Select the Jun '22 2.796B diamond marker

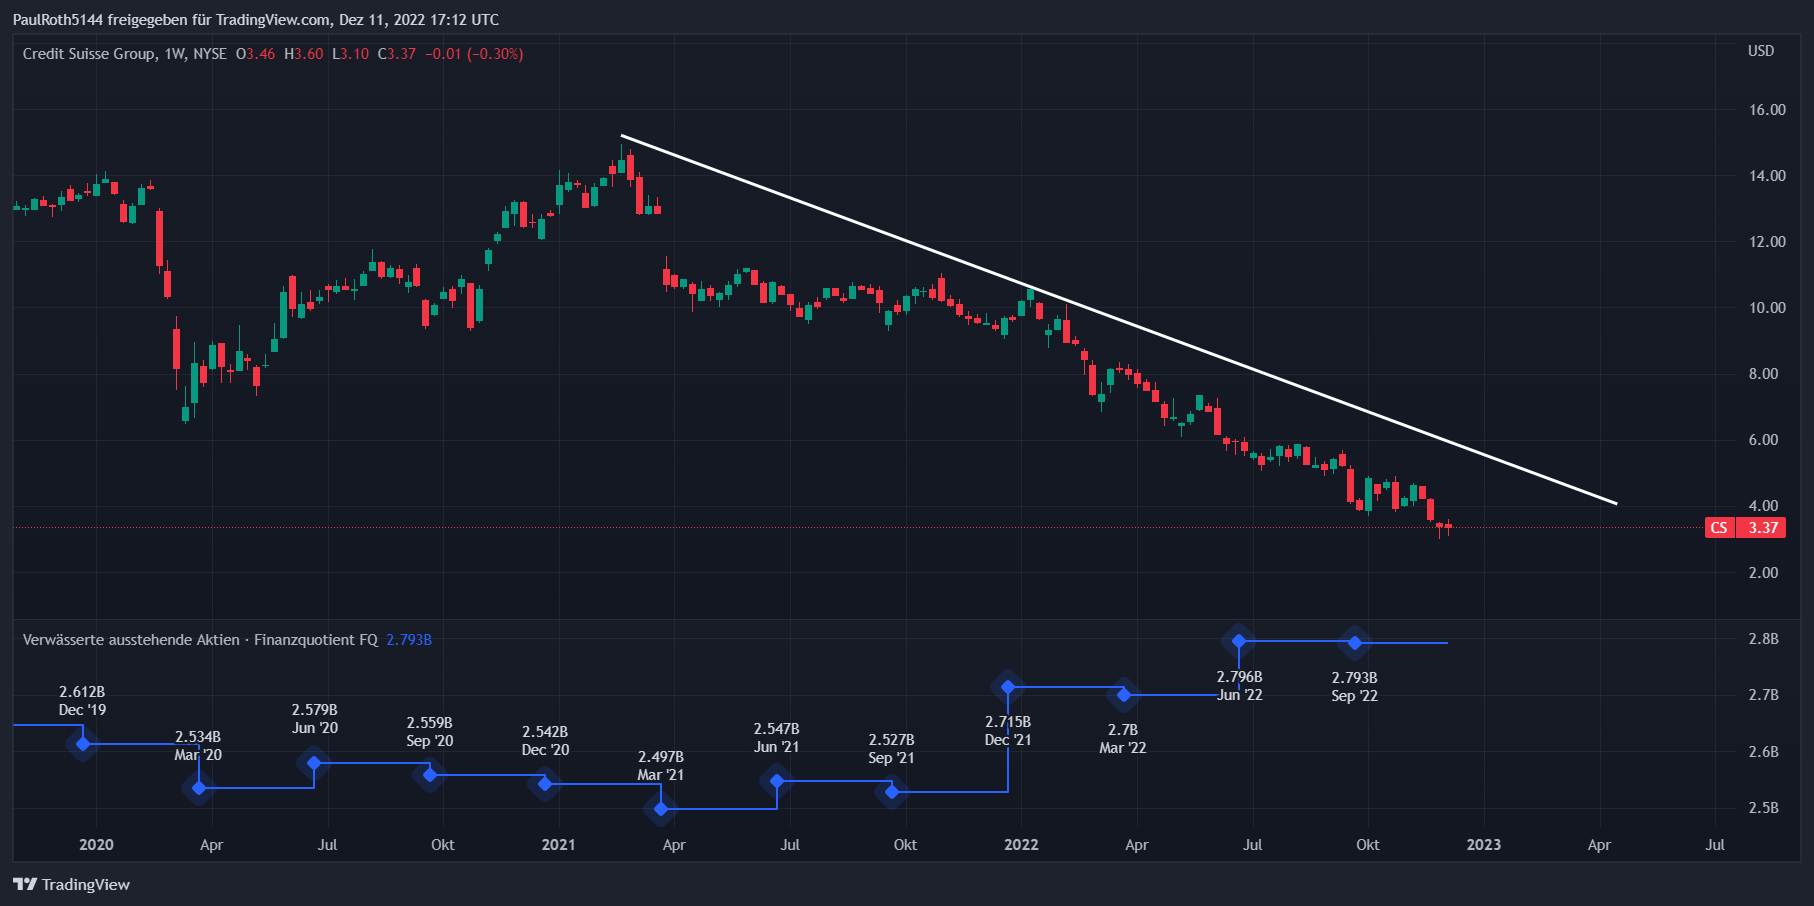click(1239, 641)
